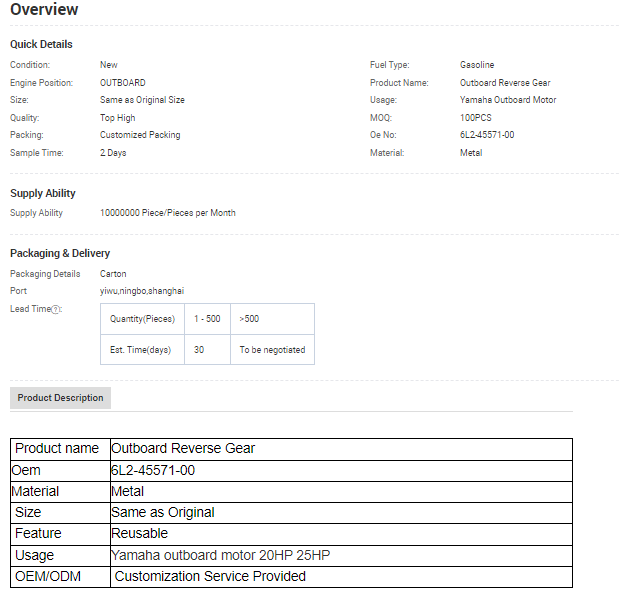This screenshot has height=605, width=619.
Task: Select the Gasoline fuel type value
Action: pos(477,65)
